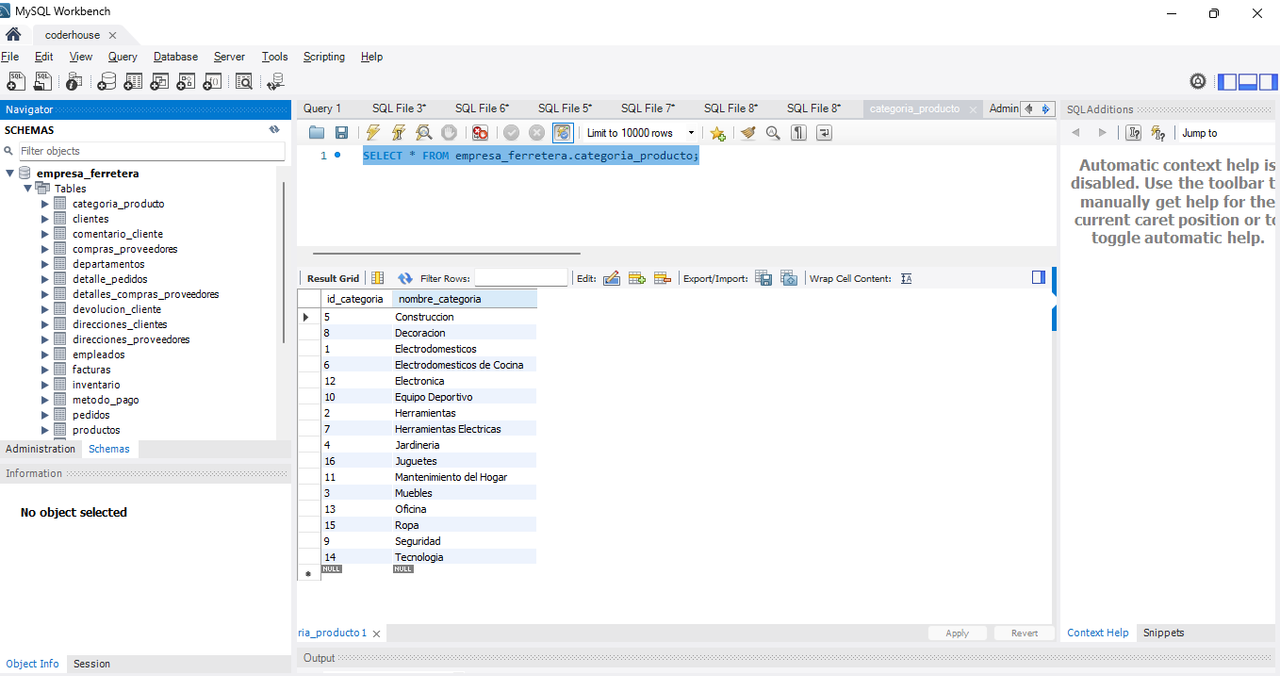This screenshot has width=1280, height=676.
Task: Click the Apply button
Action: pyautogui.click(x=957, y=633)
